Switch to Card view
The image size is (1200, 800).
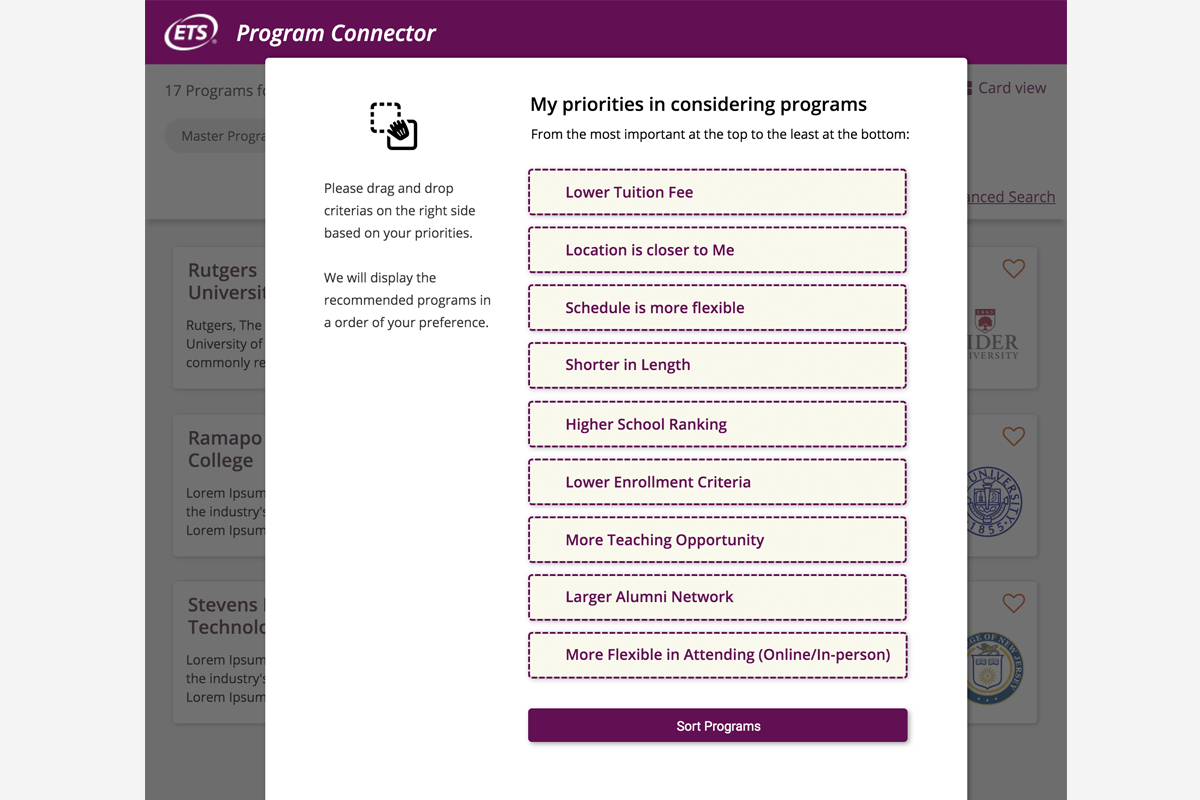pyautogui.click(x=1010, y=88)
